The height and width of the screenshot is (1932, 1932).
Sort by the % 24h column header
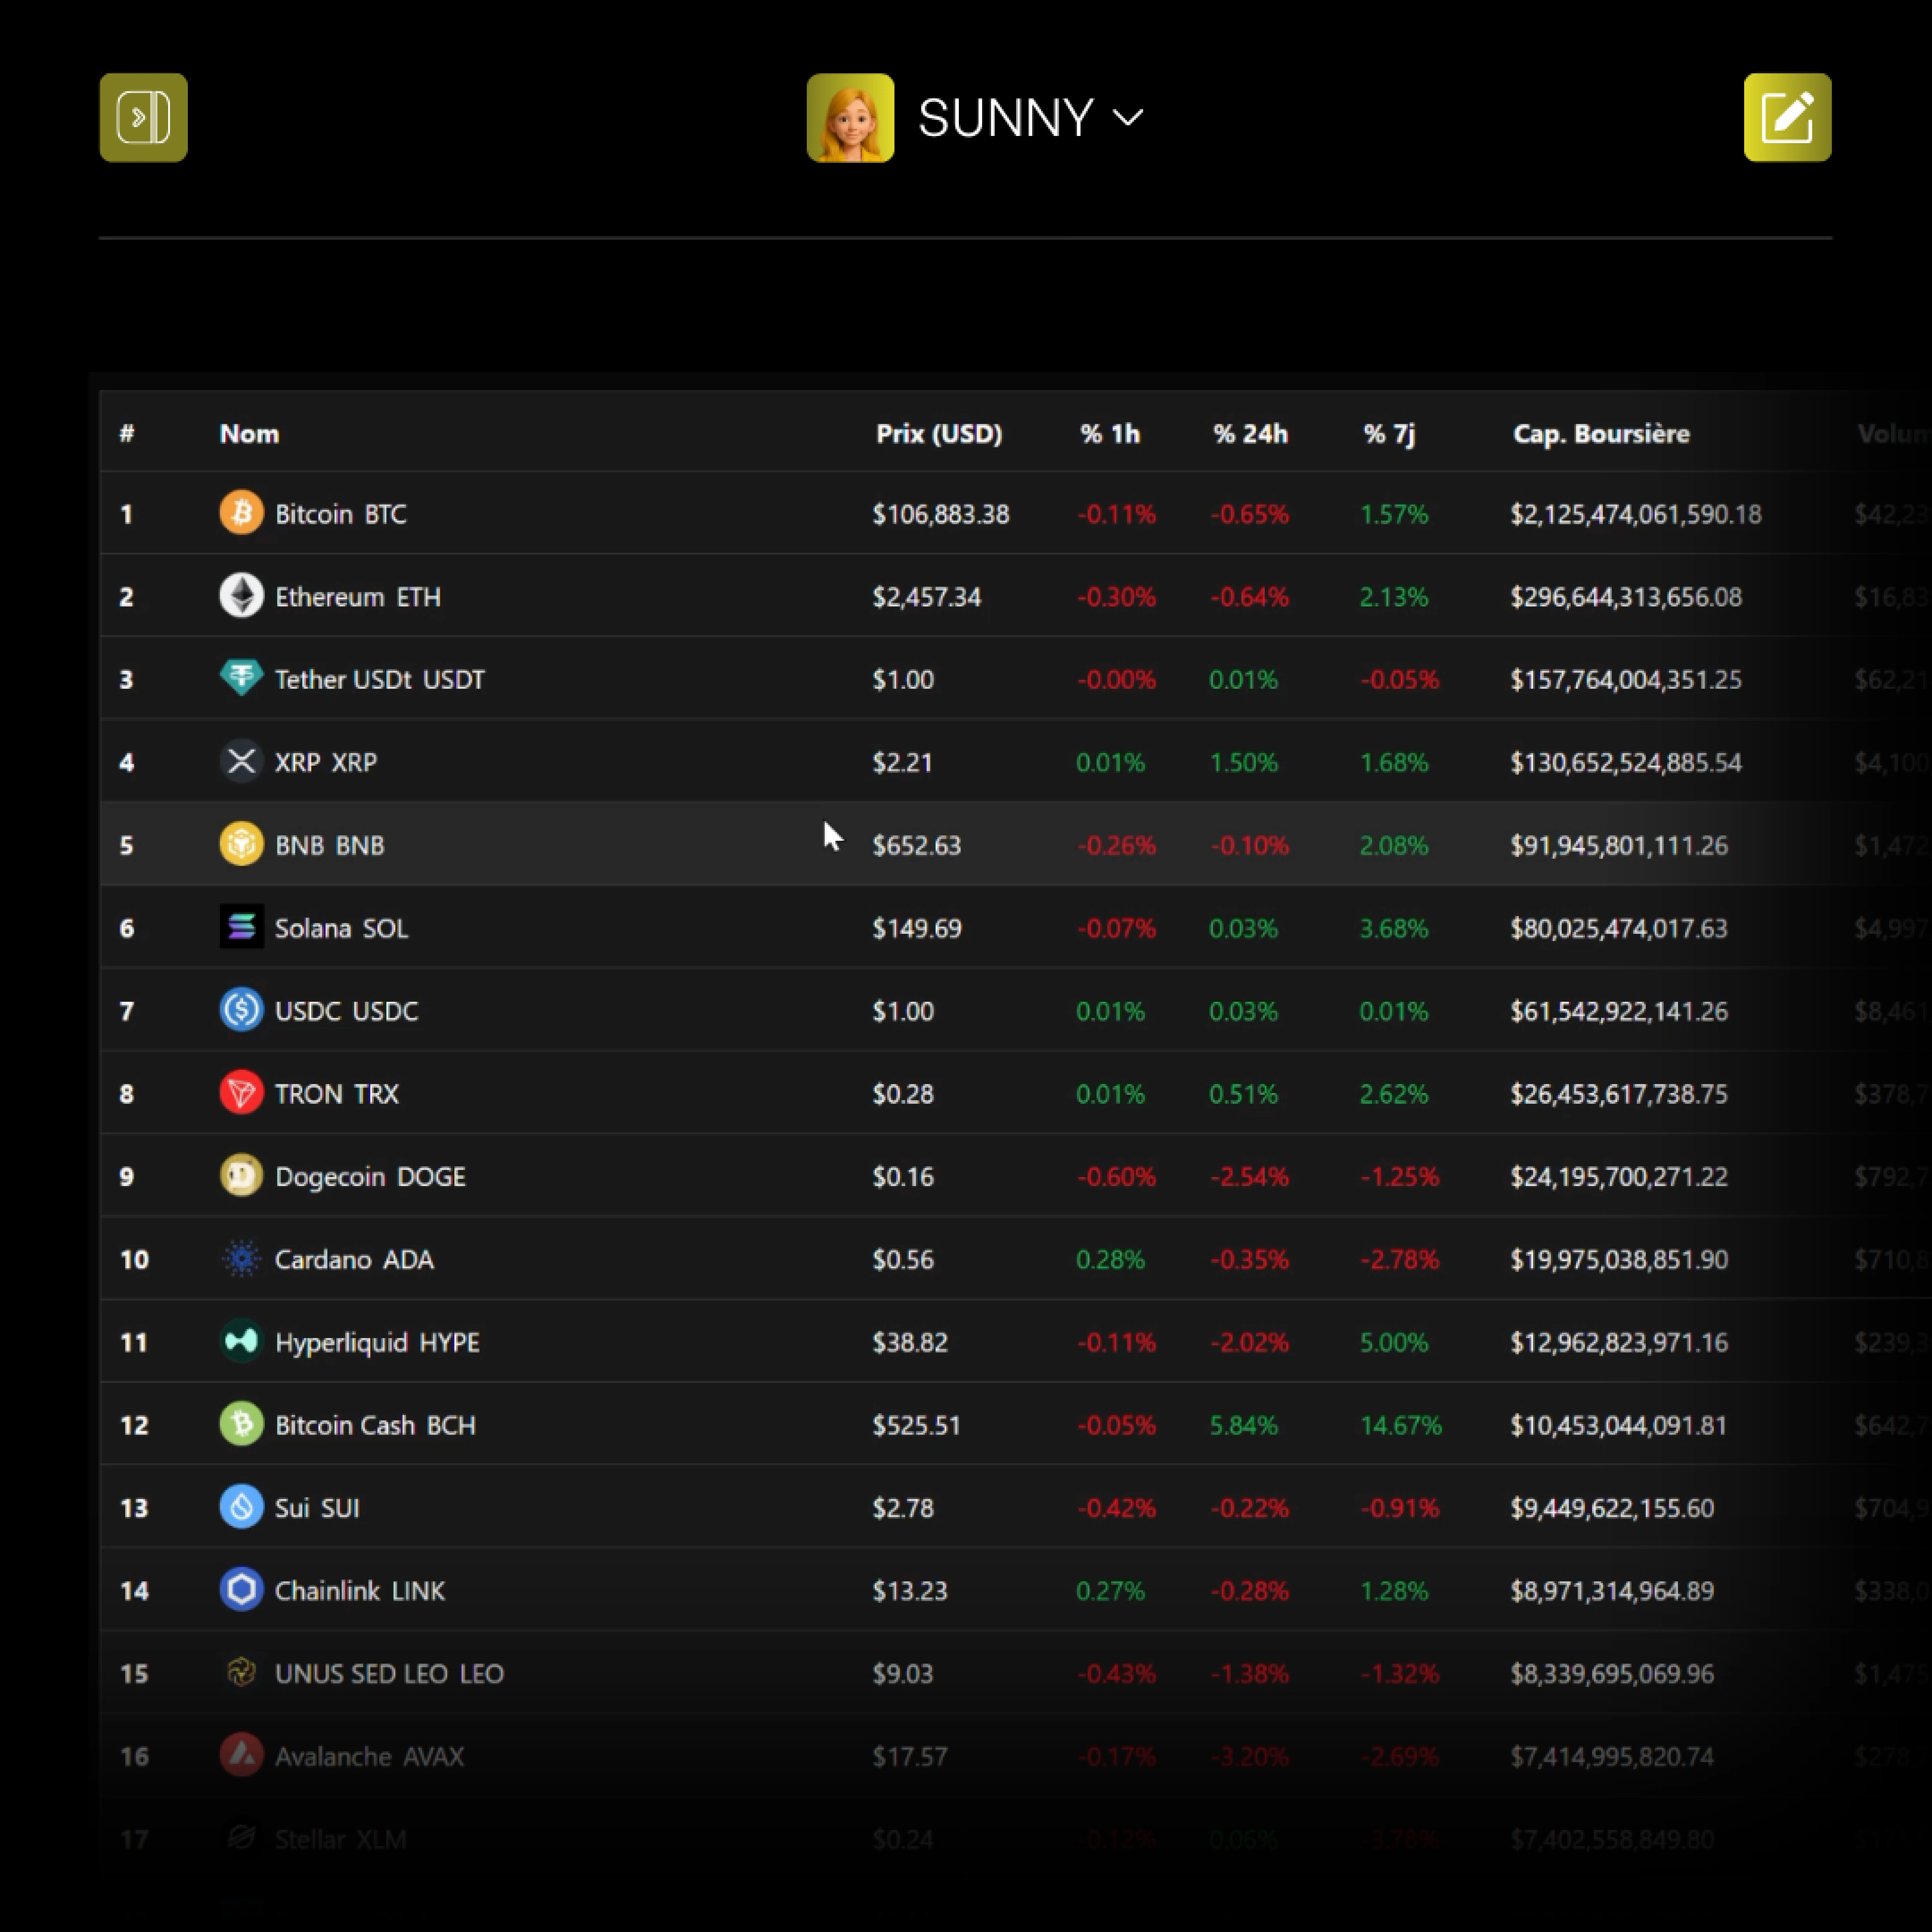[x=1250, y=433]
